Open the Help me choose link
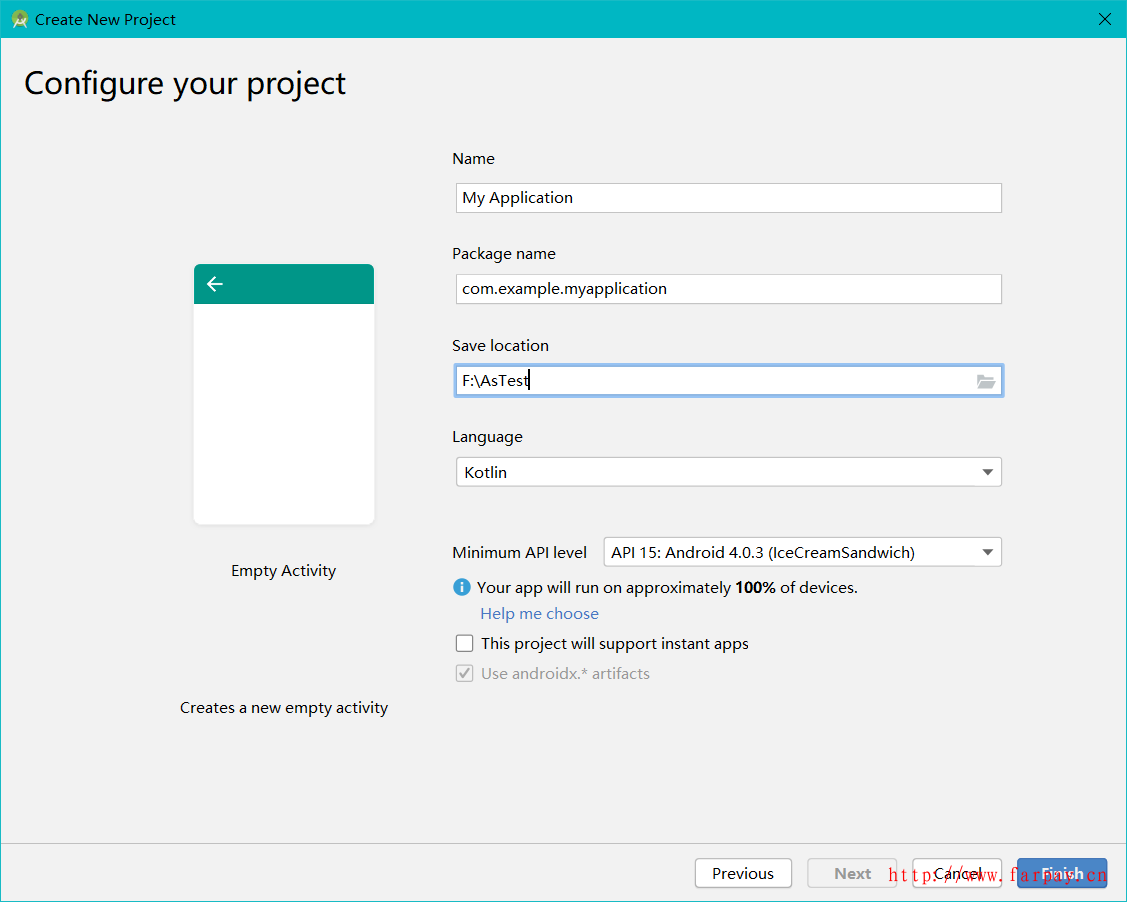This screenshot has width=1127, height=902. coord(539,614)
